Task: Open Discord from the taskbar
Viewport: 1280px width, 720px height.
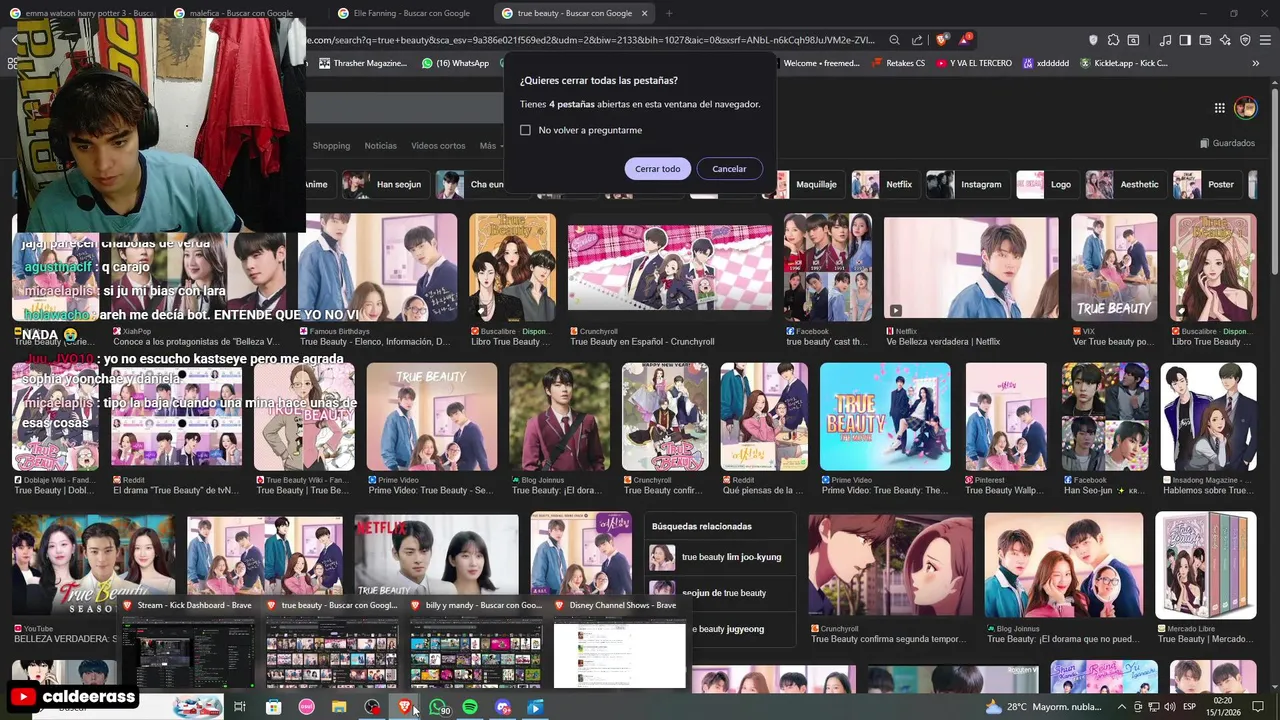Action: point(503,707)
